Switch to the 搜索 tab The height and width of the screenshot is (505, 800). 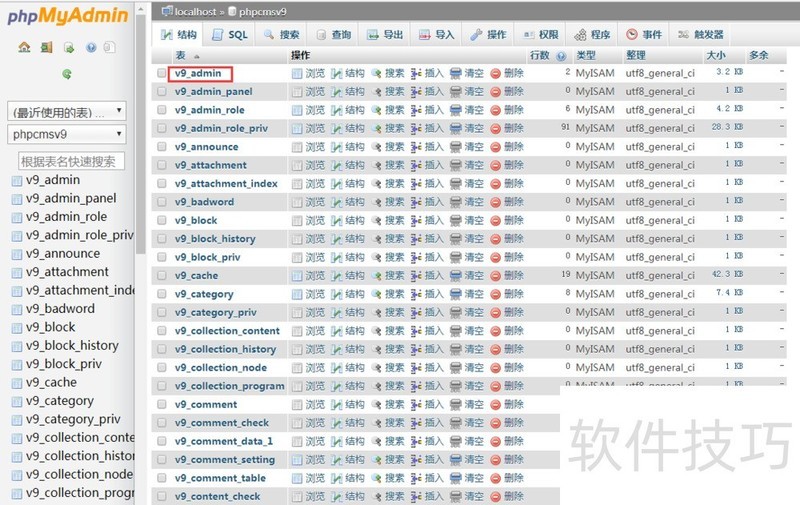(x=282, y=35)
